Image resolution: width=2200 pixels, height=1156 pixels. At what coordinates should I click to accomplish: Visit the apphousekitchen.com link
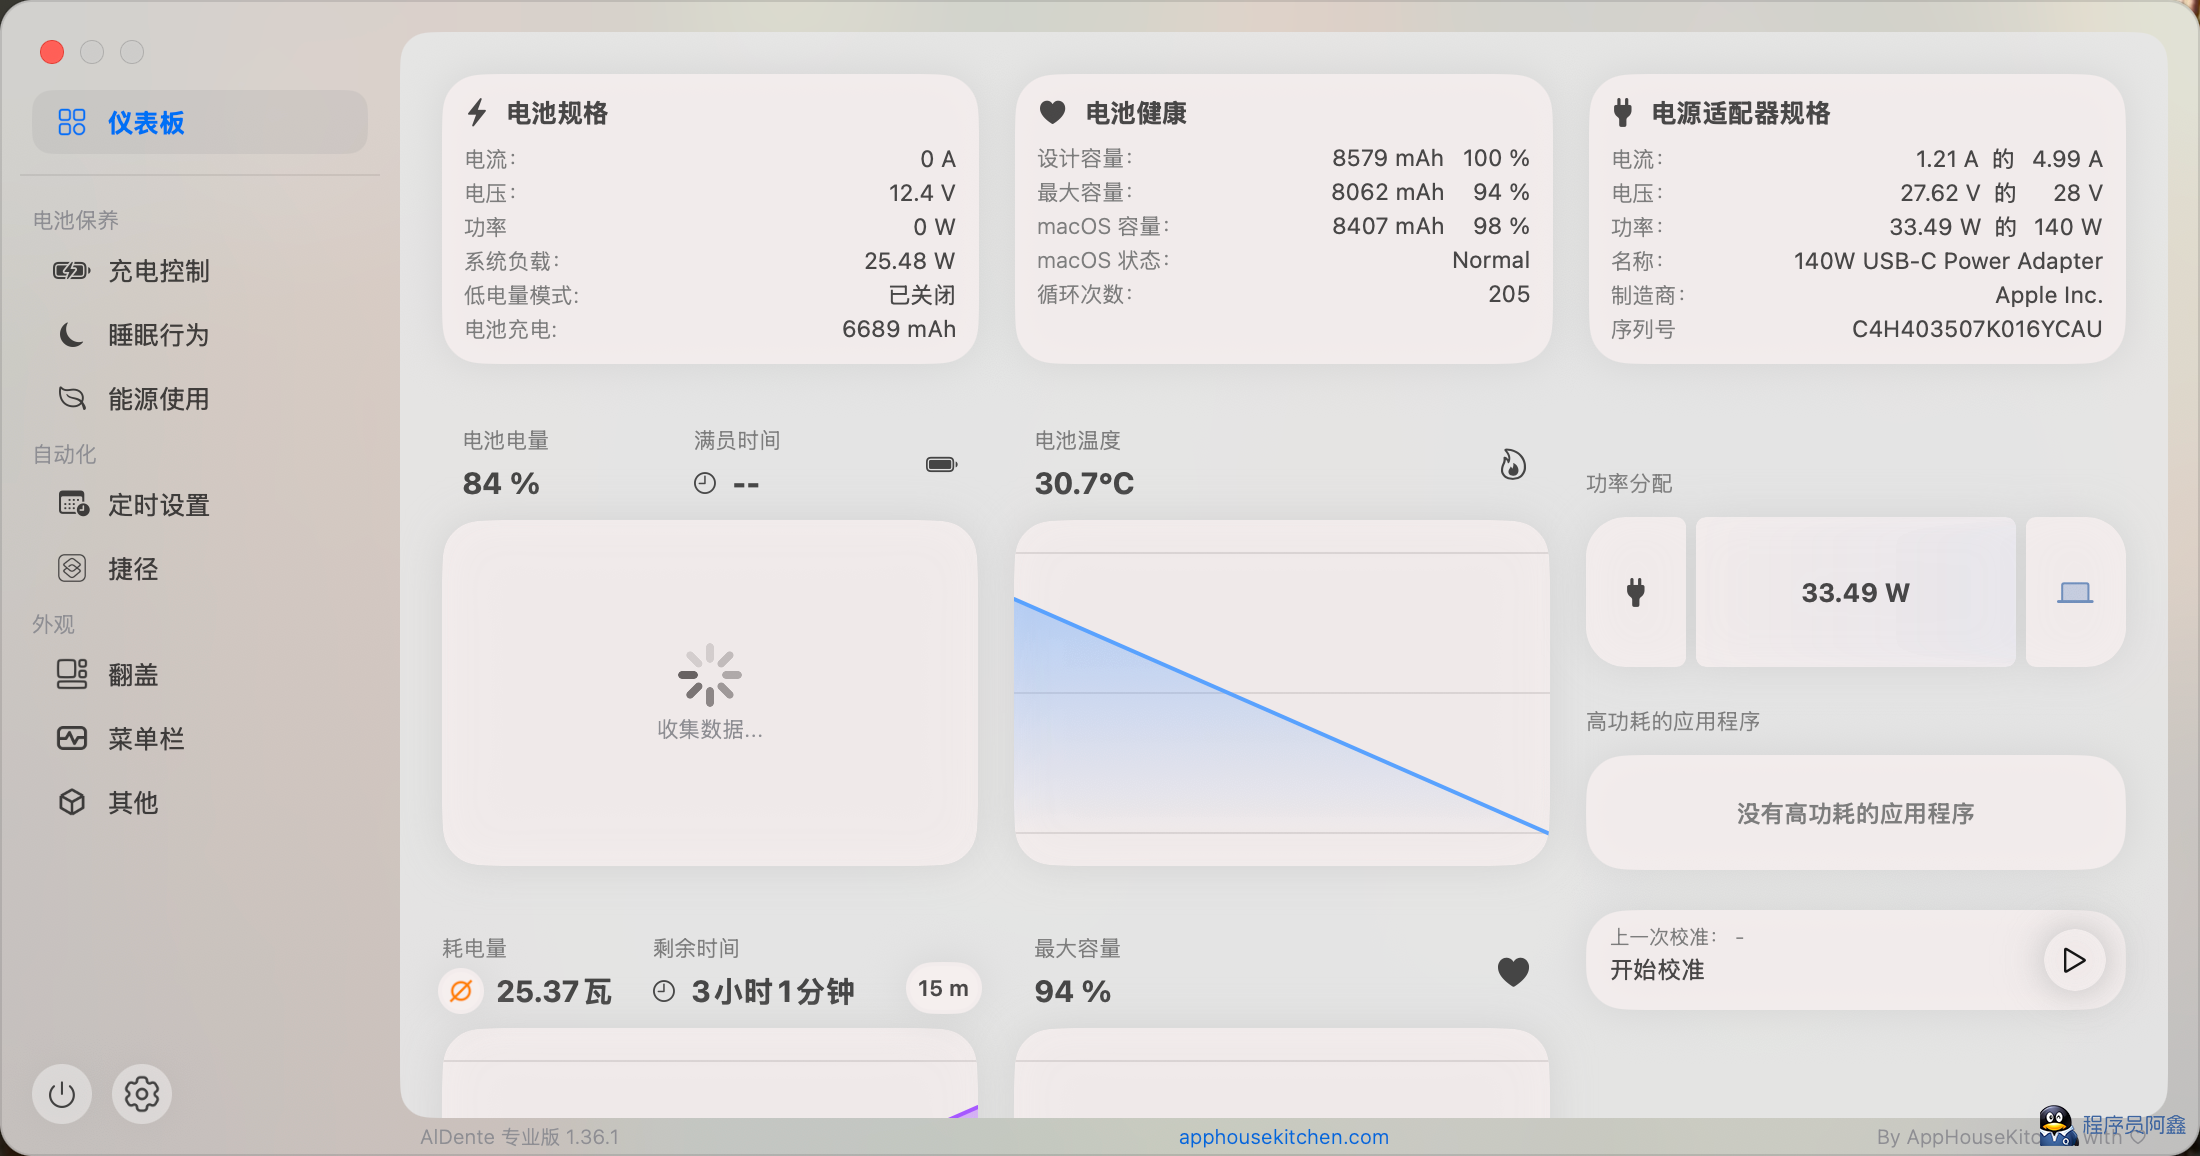pos(1283,1137)
